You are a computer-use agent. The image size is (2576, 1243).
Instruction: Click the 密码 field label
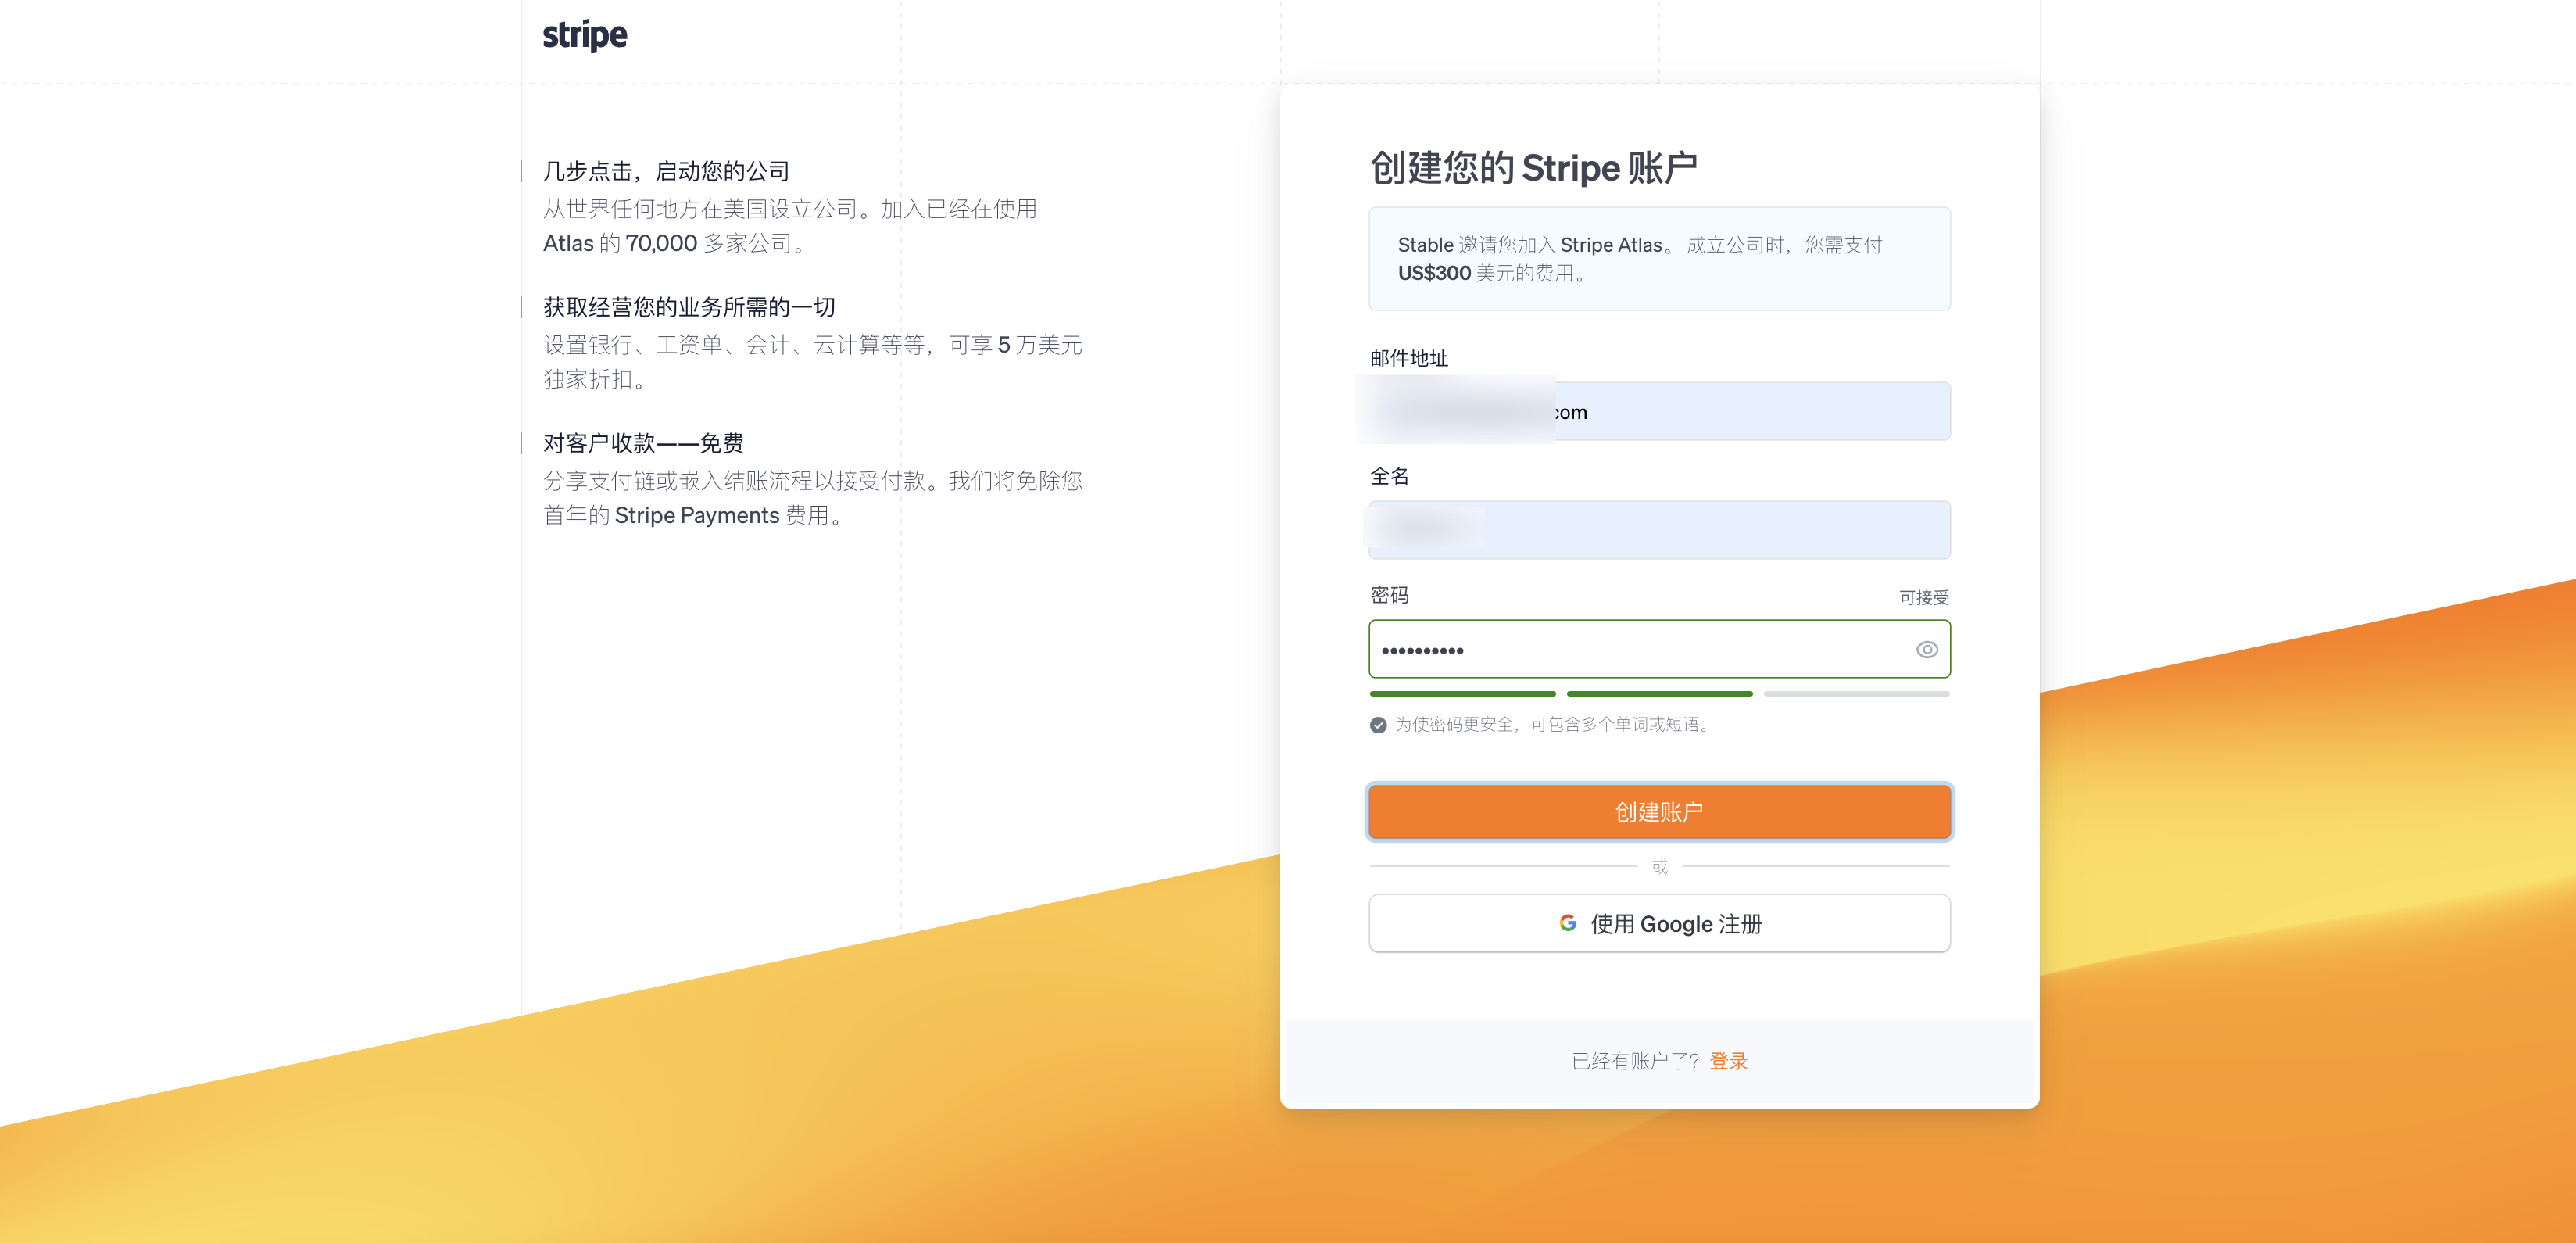pos(1389,596)
